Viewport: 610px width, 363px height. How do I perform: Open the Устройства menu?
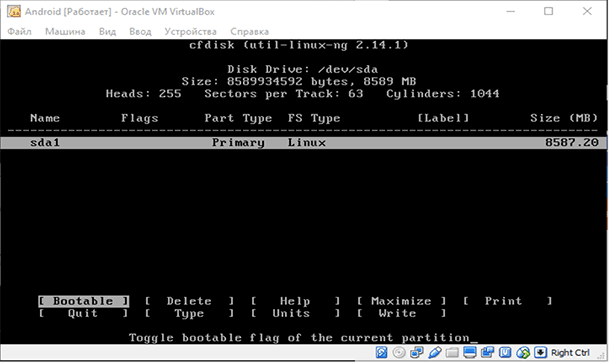click(x=191, y=32)
